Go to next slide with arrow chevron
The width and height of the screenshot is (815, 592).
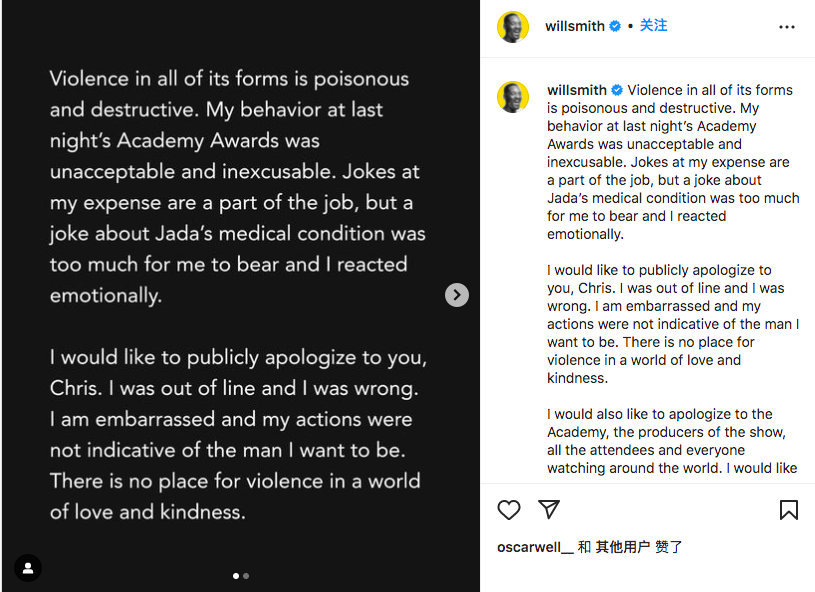[457, 295]
